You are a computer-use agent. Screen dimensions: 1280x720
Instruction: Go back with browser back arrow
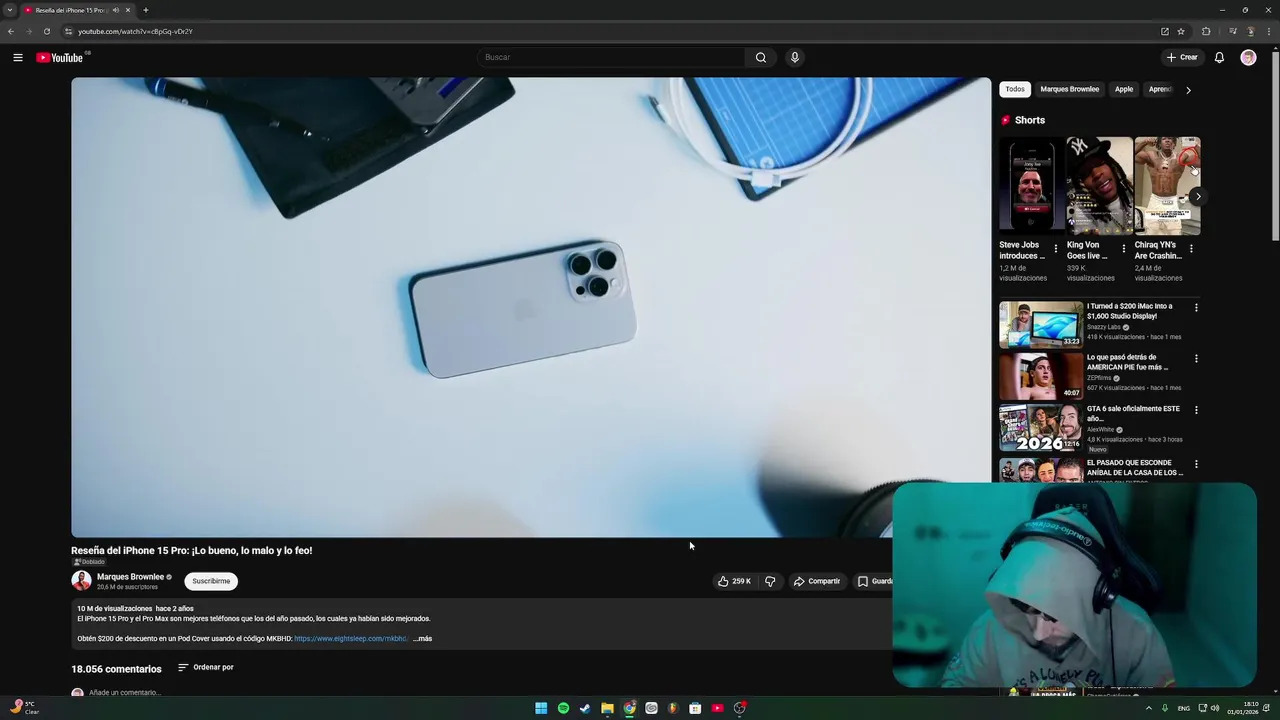11,31
